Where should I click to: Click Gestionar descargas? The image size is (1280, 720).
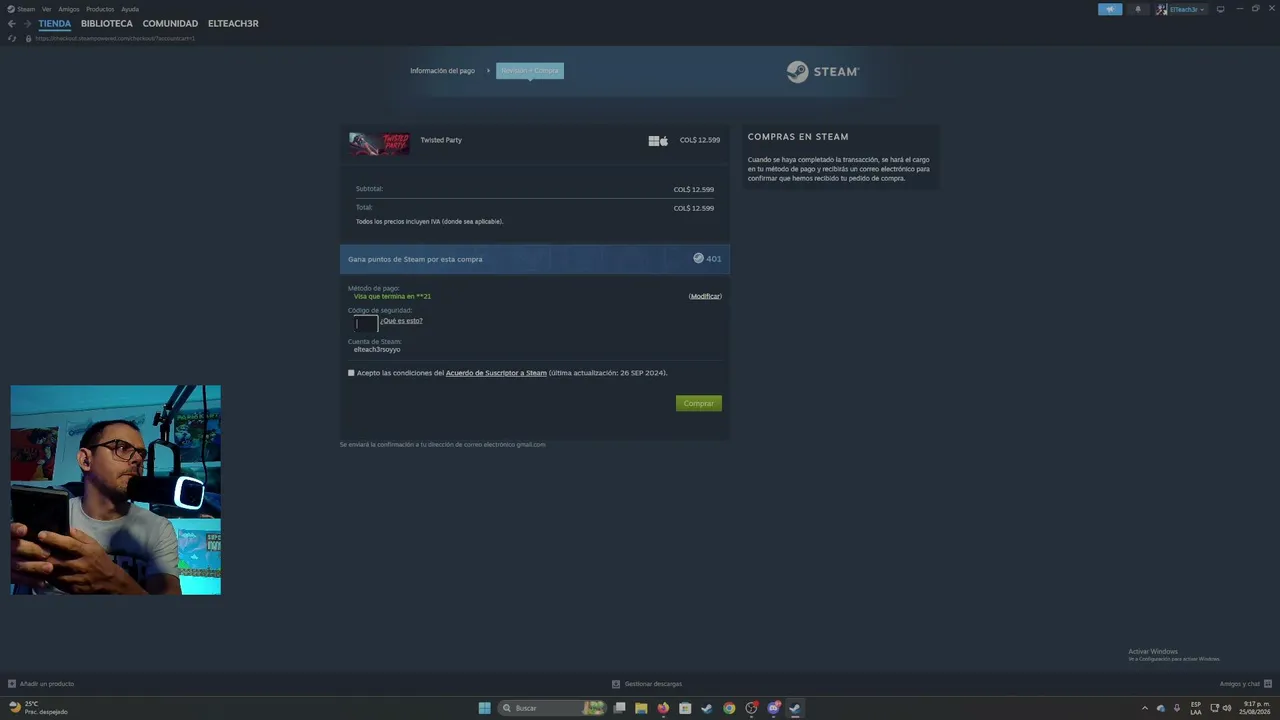point(653,684)
